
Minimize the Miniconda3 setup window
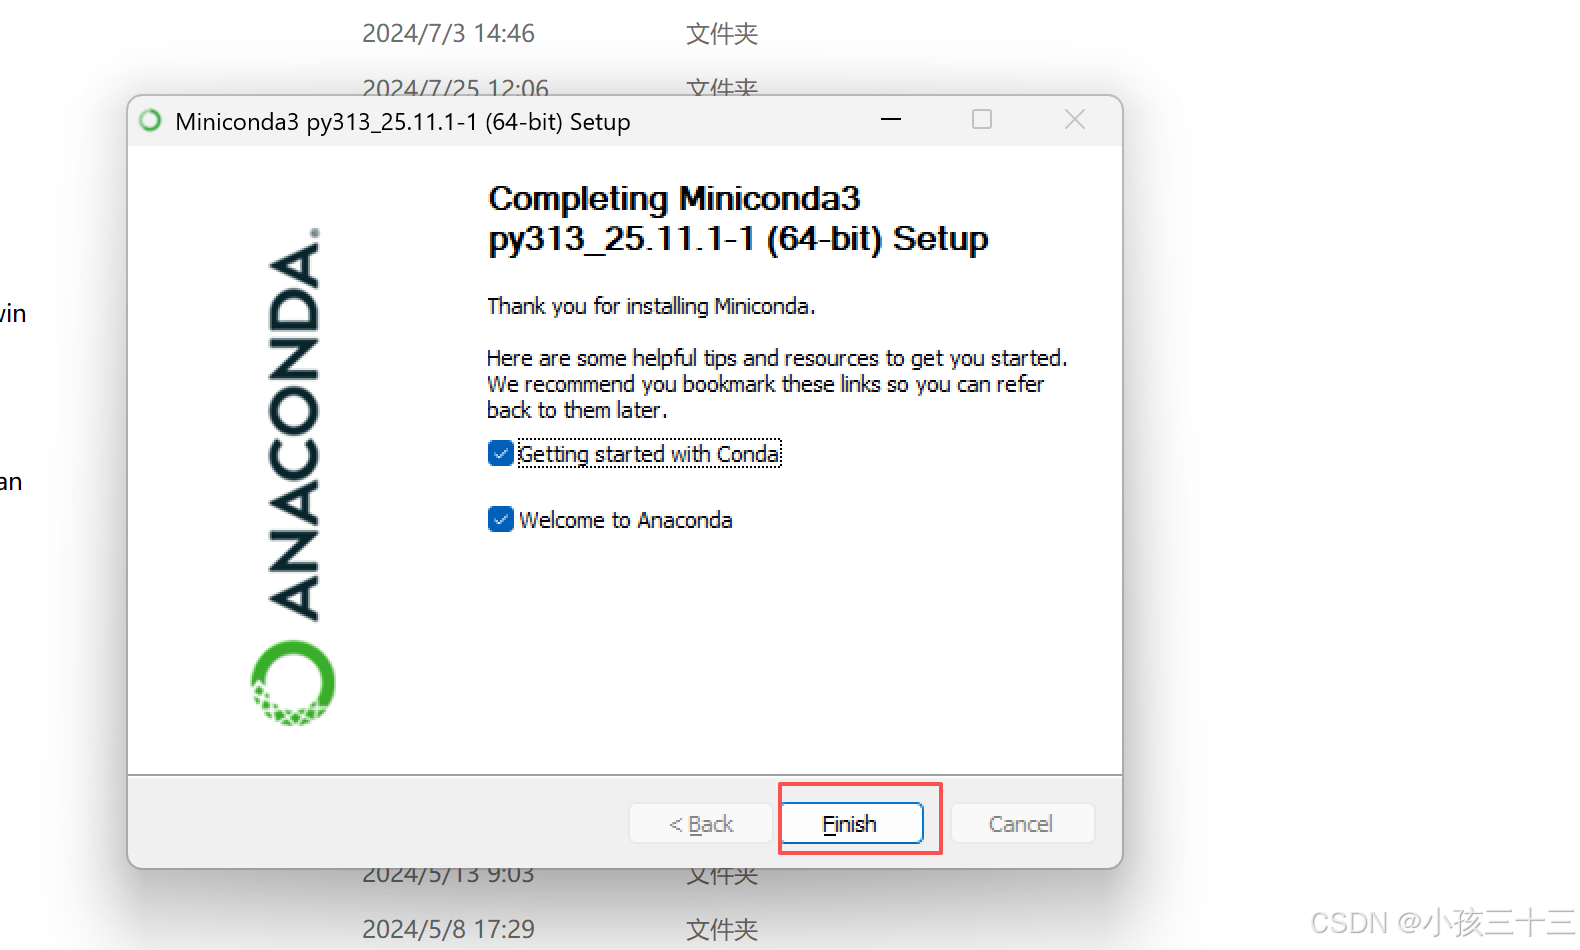pos(890,119)
